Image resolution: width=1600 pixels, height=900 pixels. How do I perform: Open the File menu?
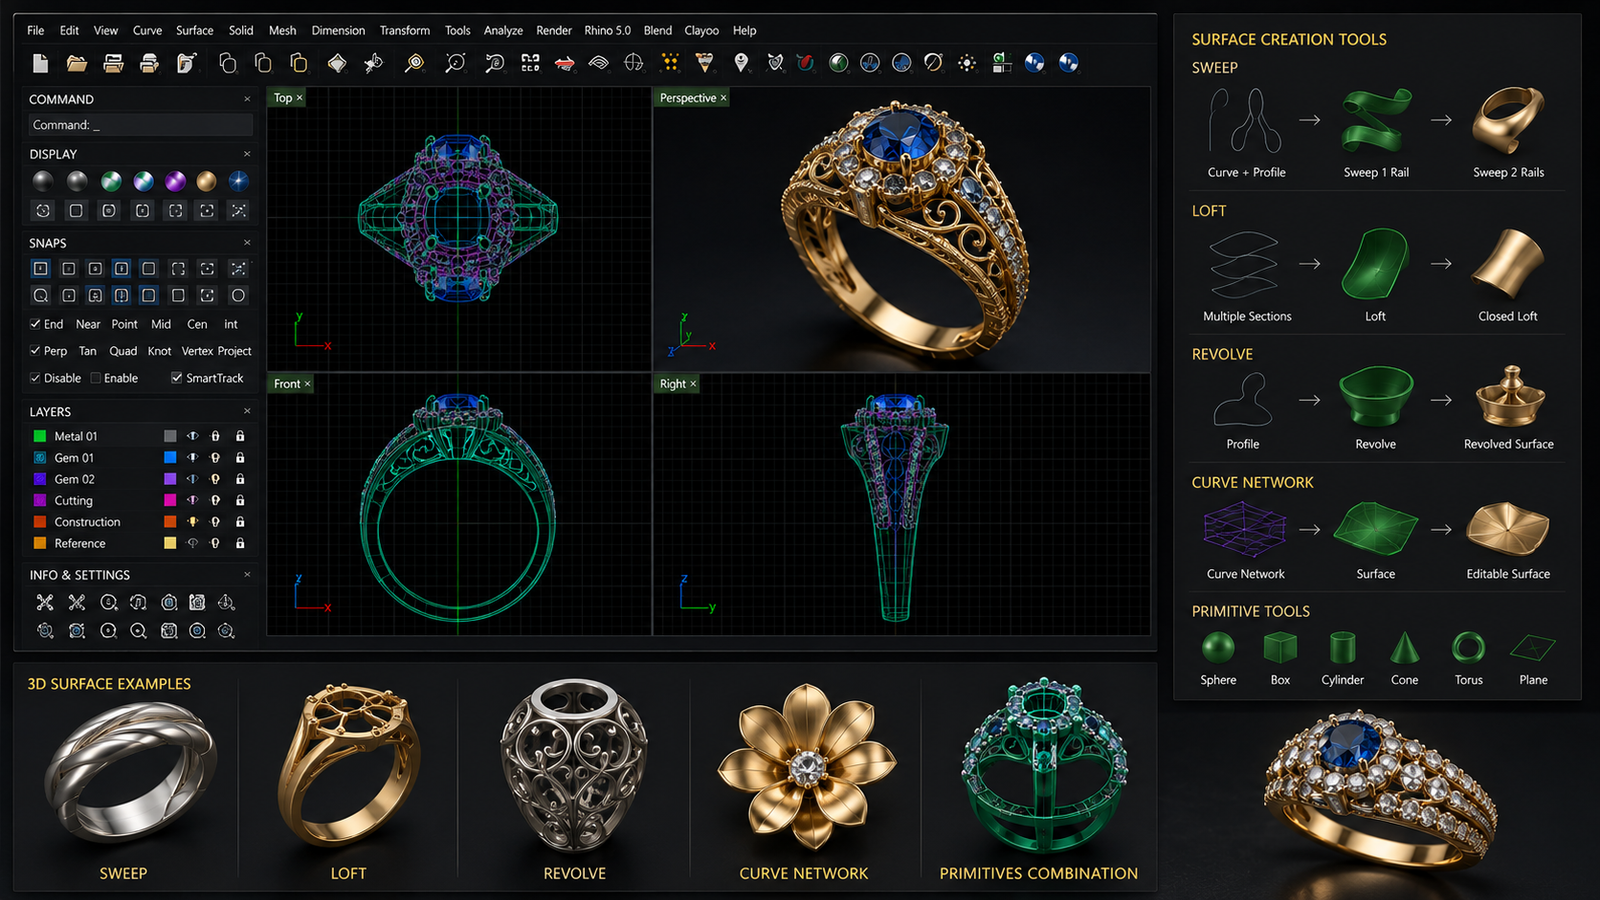(36, 31)
